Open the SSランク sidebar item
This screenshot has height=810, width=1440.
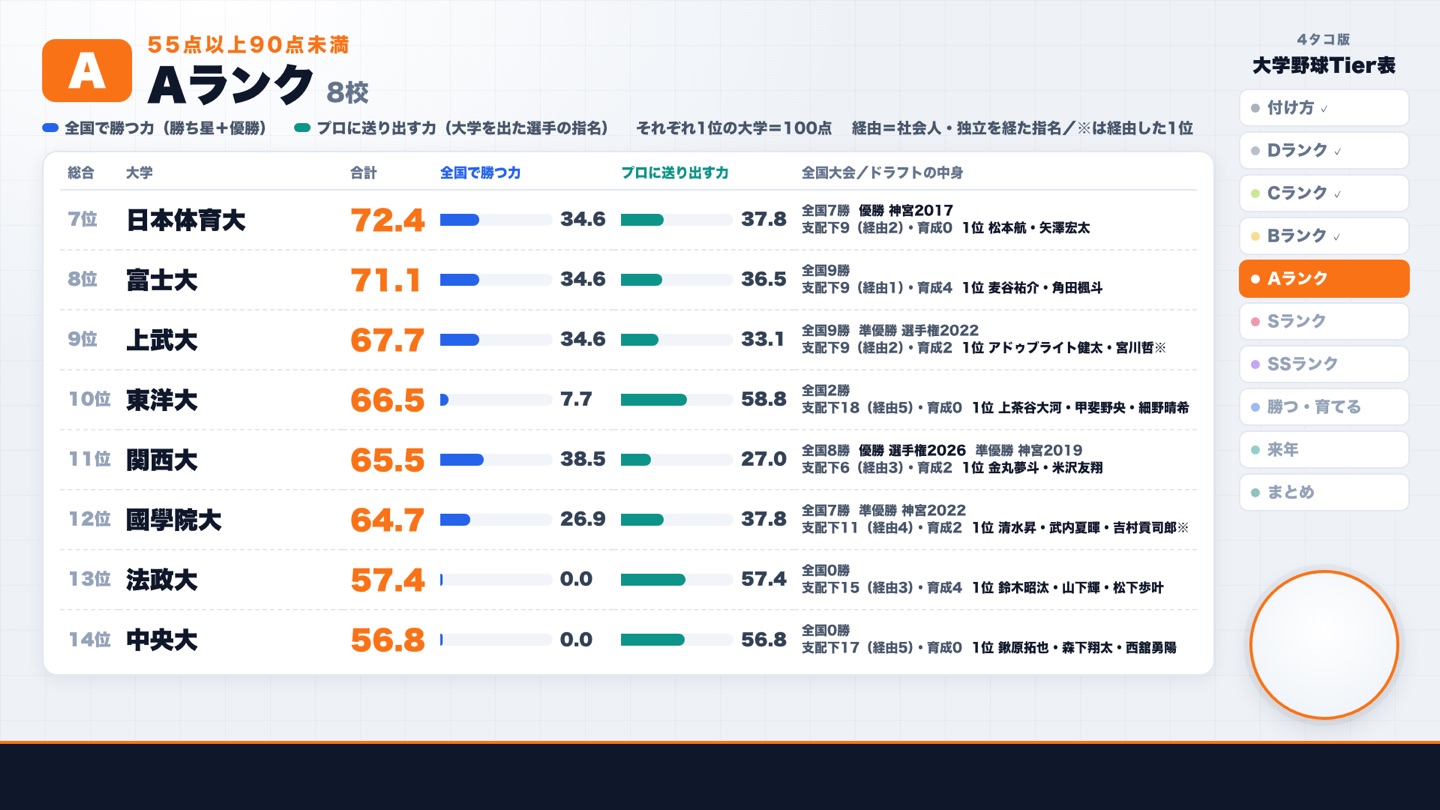(x=1323, y=364)
